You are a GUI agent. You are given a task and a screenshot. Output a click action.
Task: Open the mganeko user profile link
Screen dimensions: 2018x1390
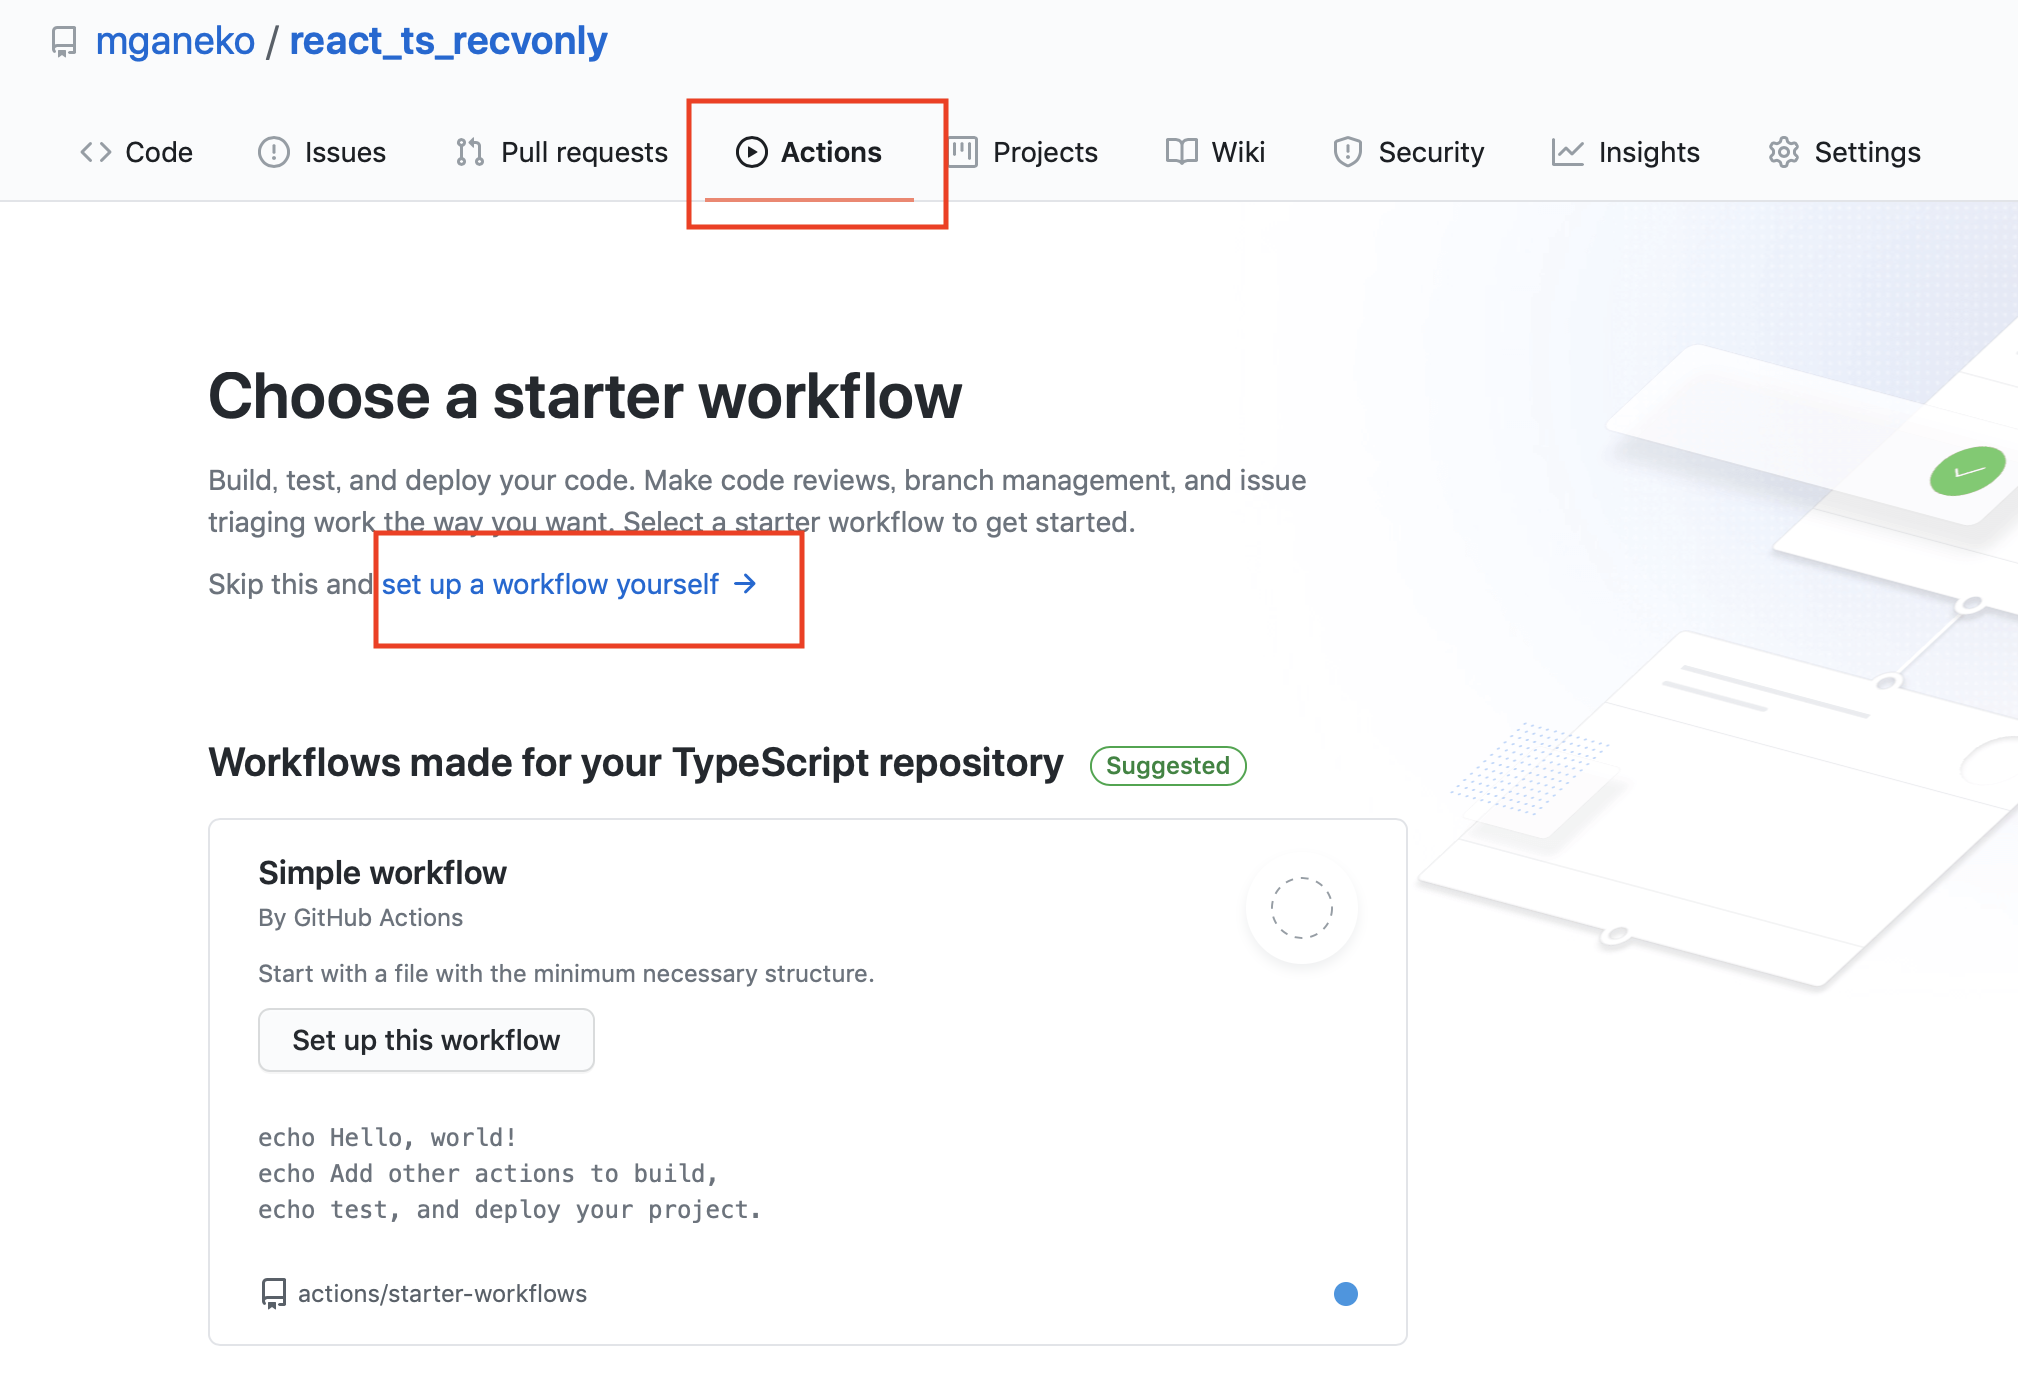175,41
